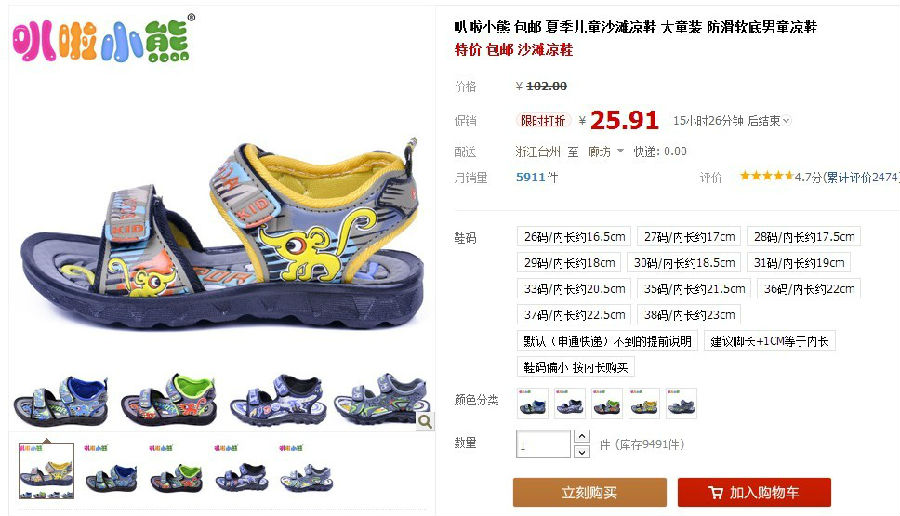Show the second gallery thumbnail with blue sandal
Image resolution: width=900 pixels, height=516 pixels.
point(111,471)
